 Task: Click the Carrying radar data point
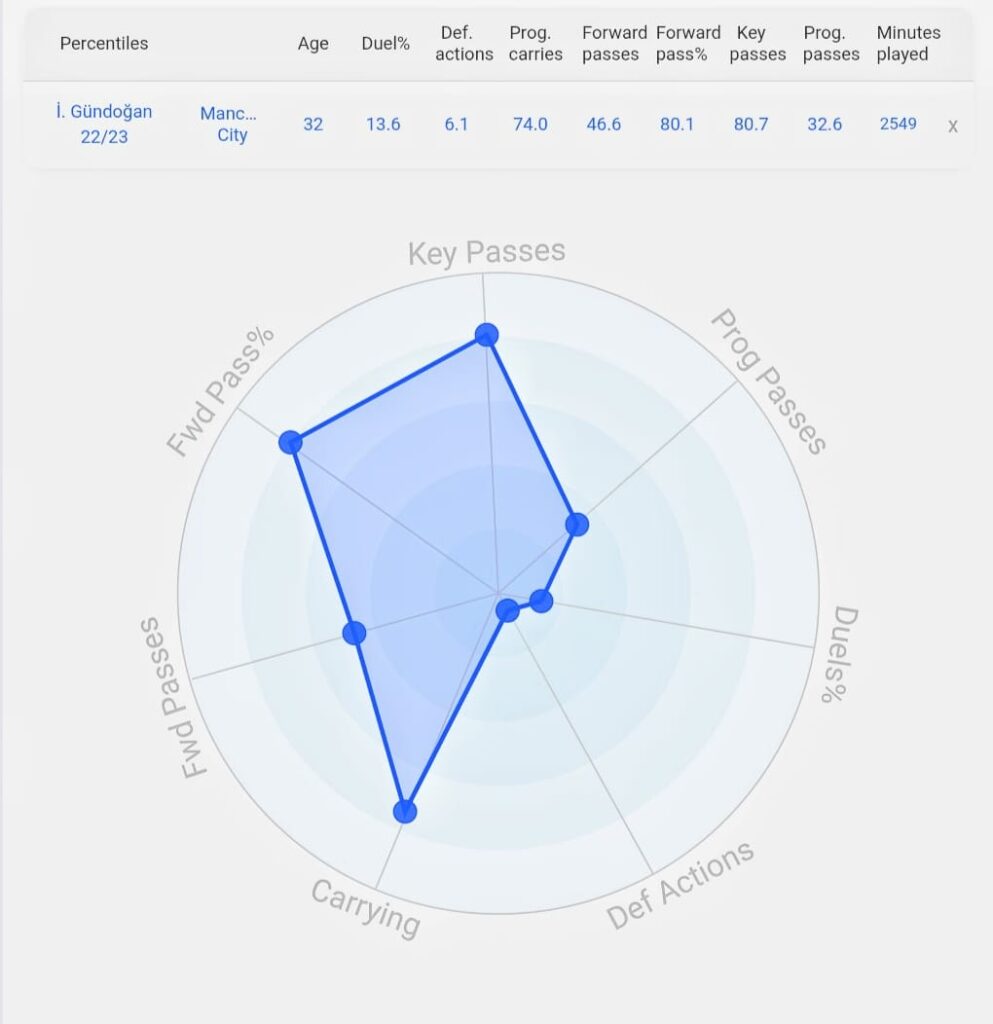[x=405, y=812]
